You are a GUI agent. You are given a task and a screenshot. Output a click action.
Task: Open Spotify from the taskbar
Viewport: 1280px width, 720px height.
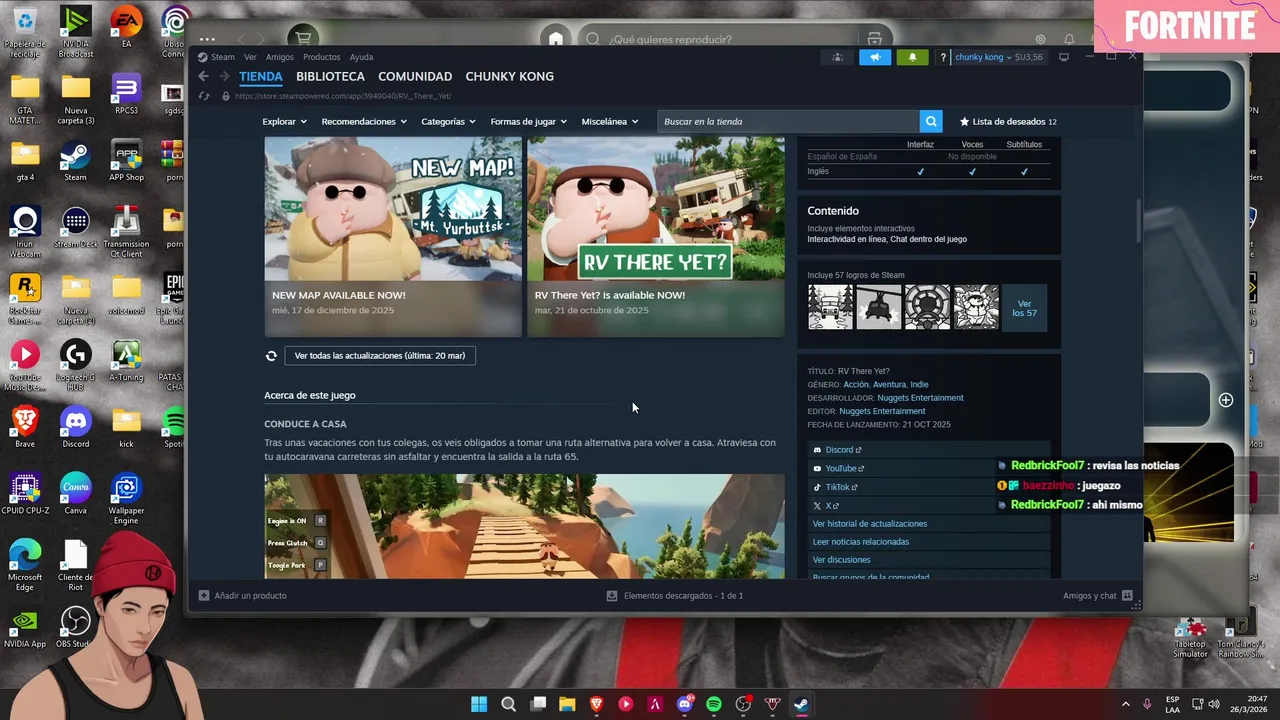point(714,704)
